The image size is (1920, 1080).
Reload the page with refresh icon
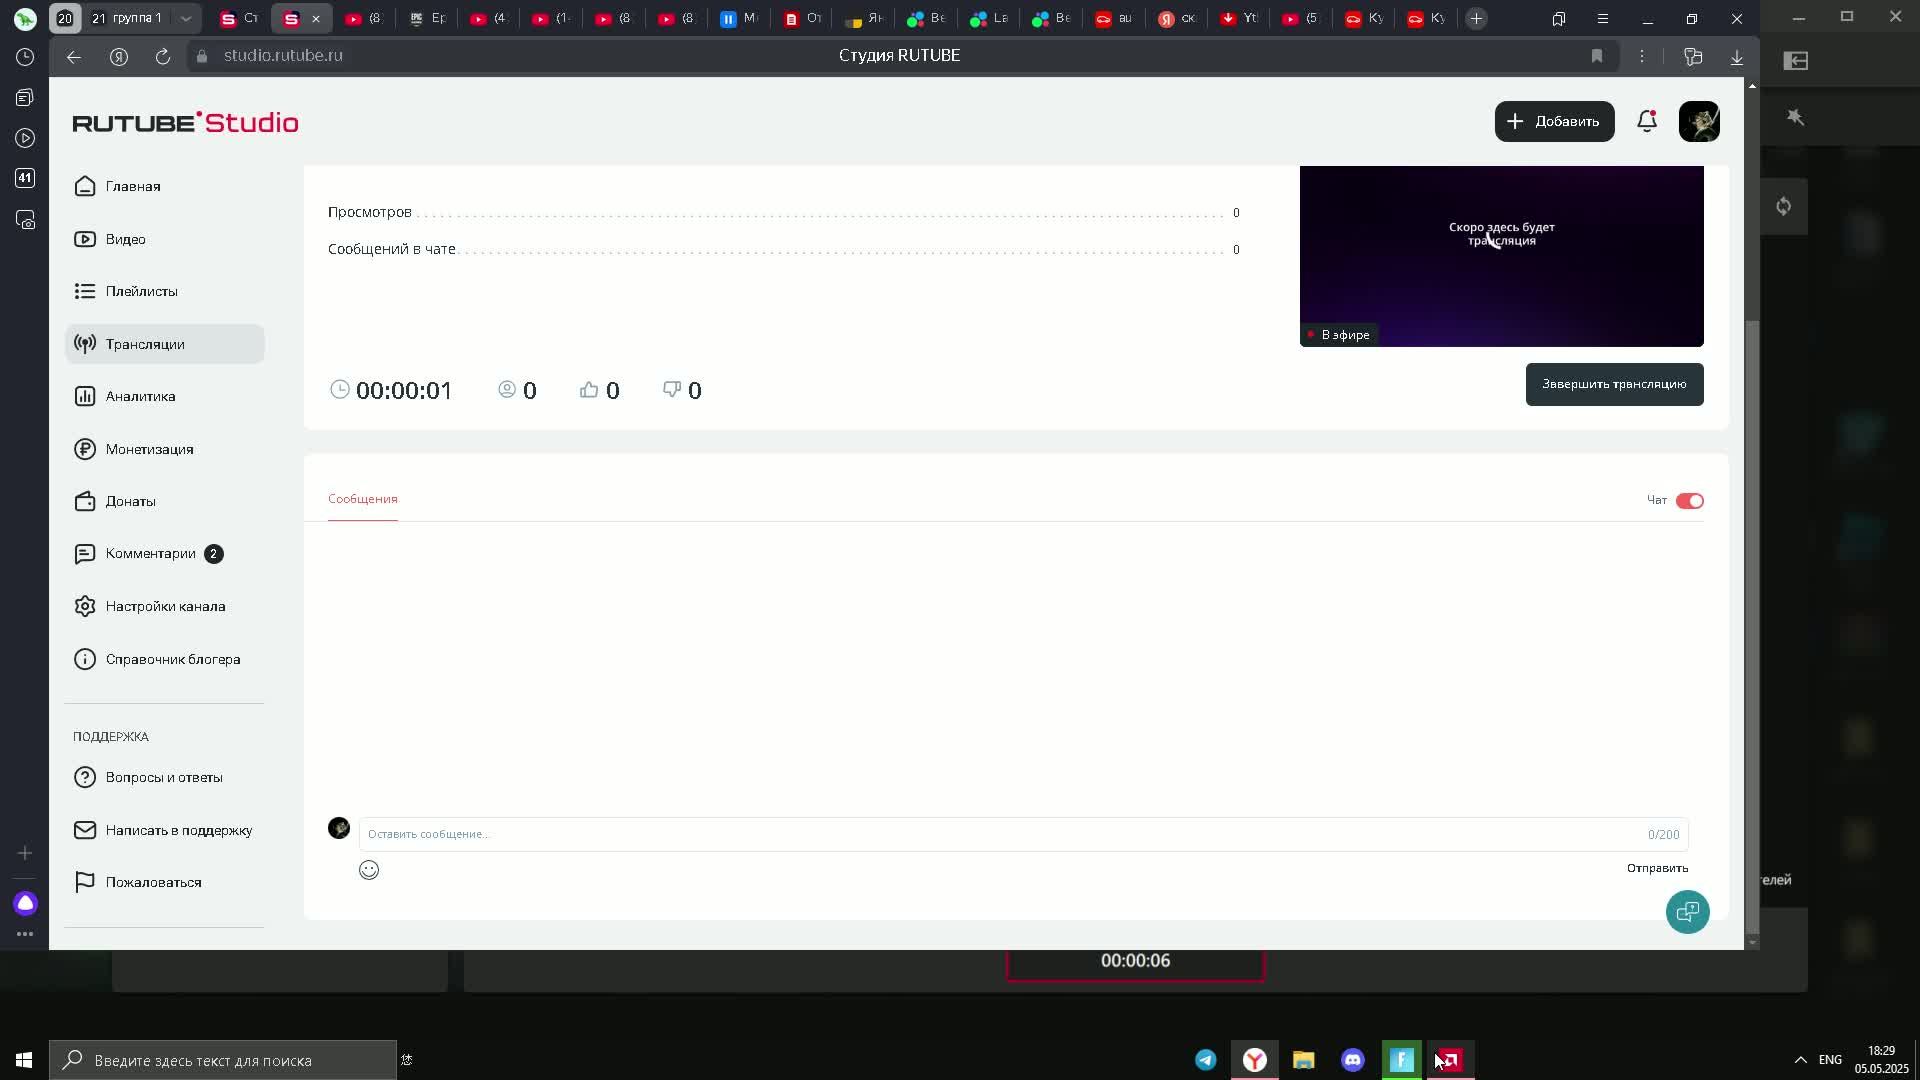pyautogui.click(x=163, y=56)
